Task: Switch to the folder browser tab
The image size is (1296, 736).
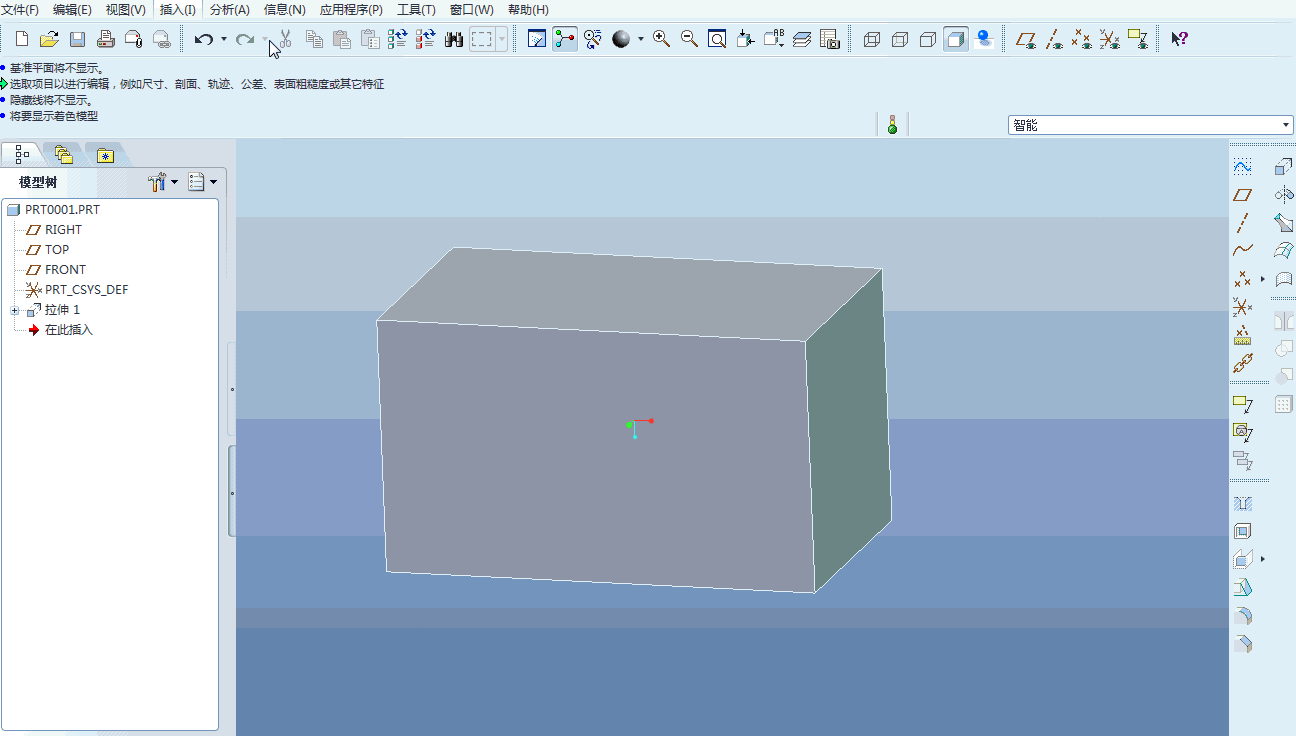Action: pos(64,155)
